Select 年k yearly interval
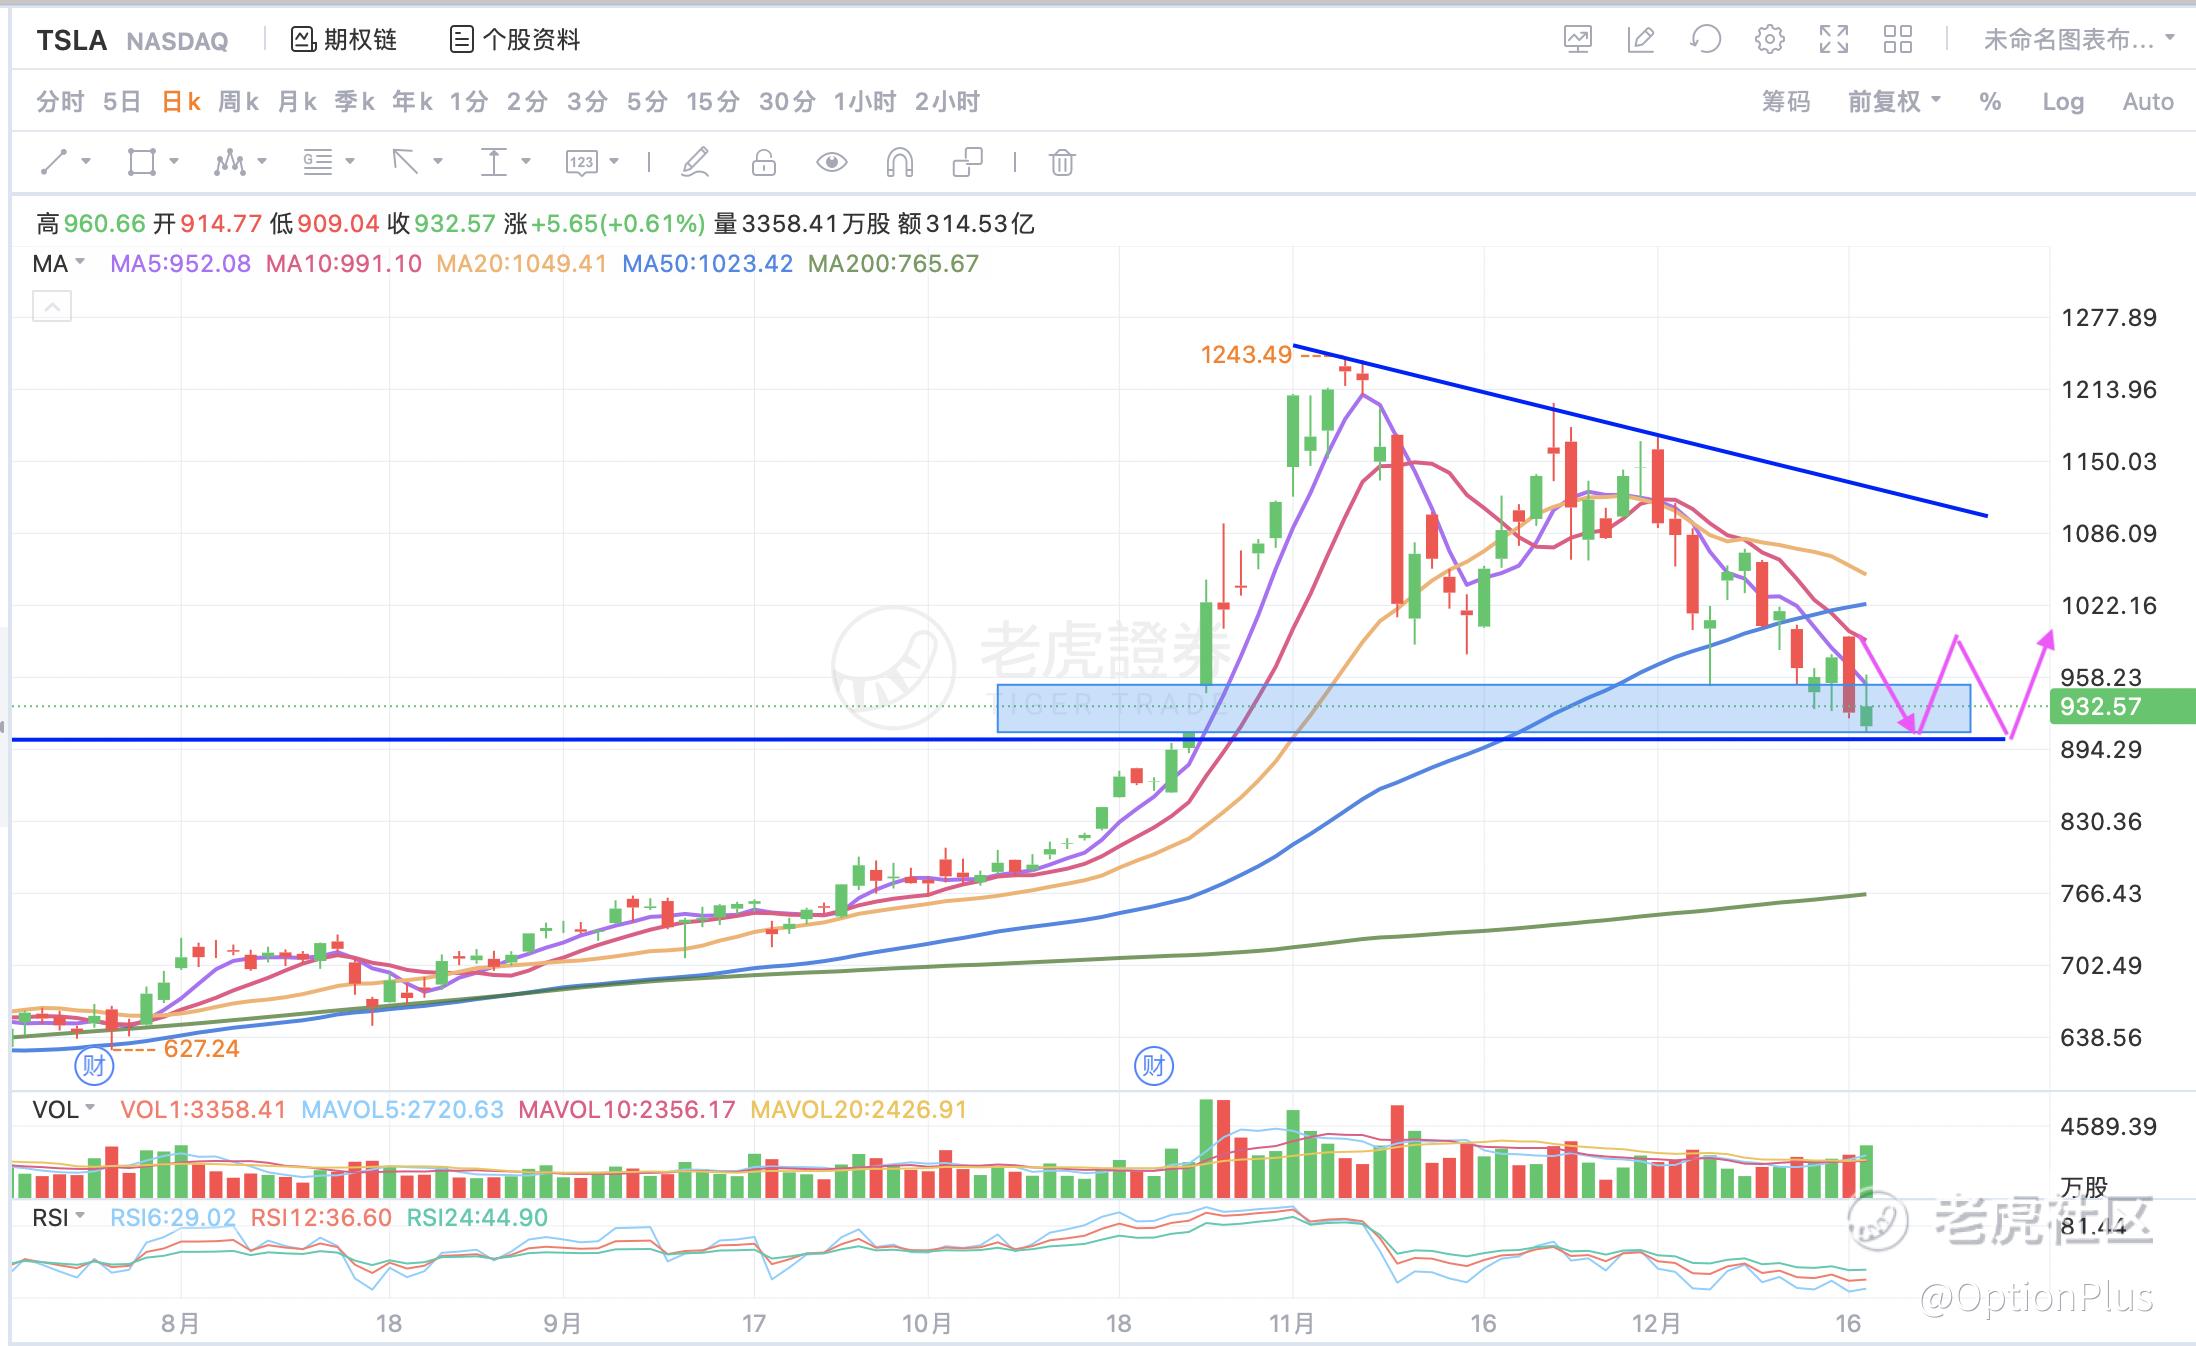 [x=413, y=101]
